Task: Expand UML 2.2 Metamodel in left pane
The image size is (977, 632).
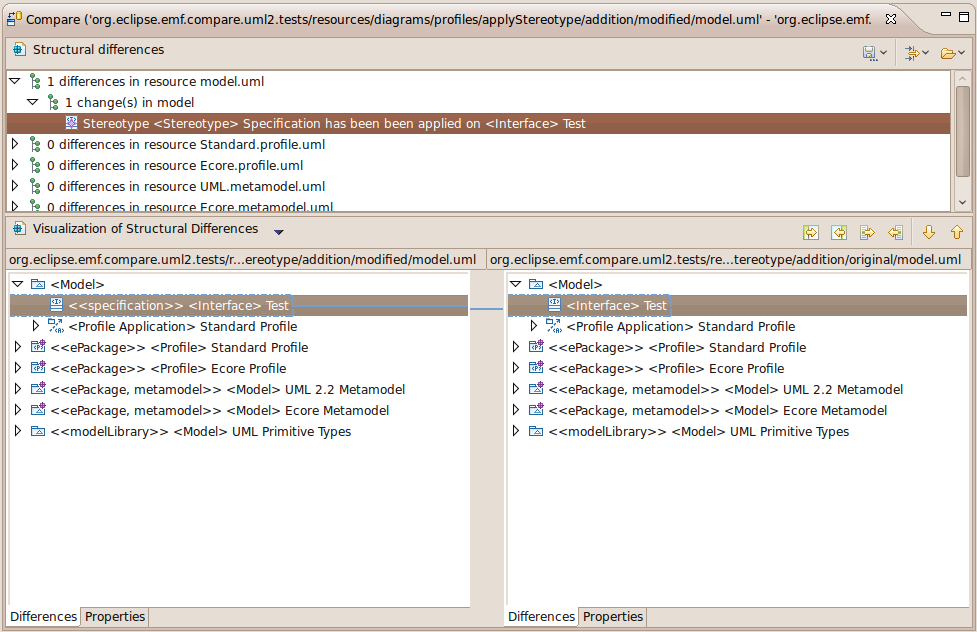Action: [17, 389]
